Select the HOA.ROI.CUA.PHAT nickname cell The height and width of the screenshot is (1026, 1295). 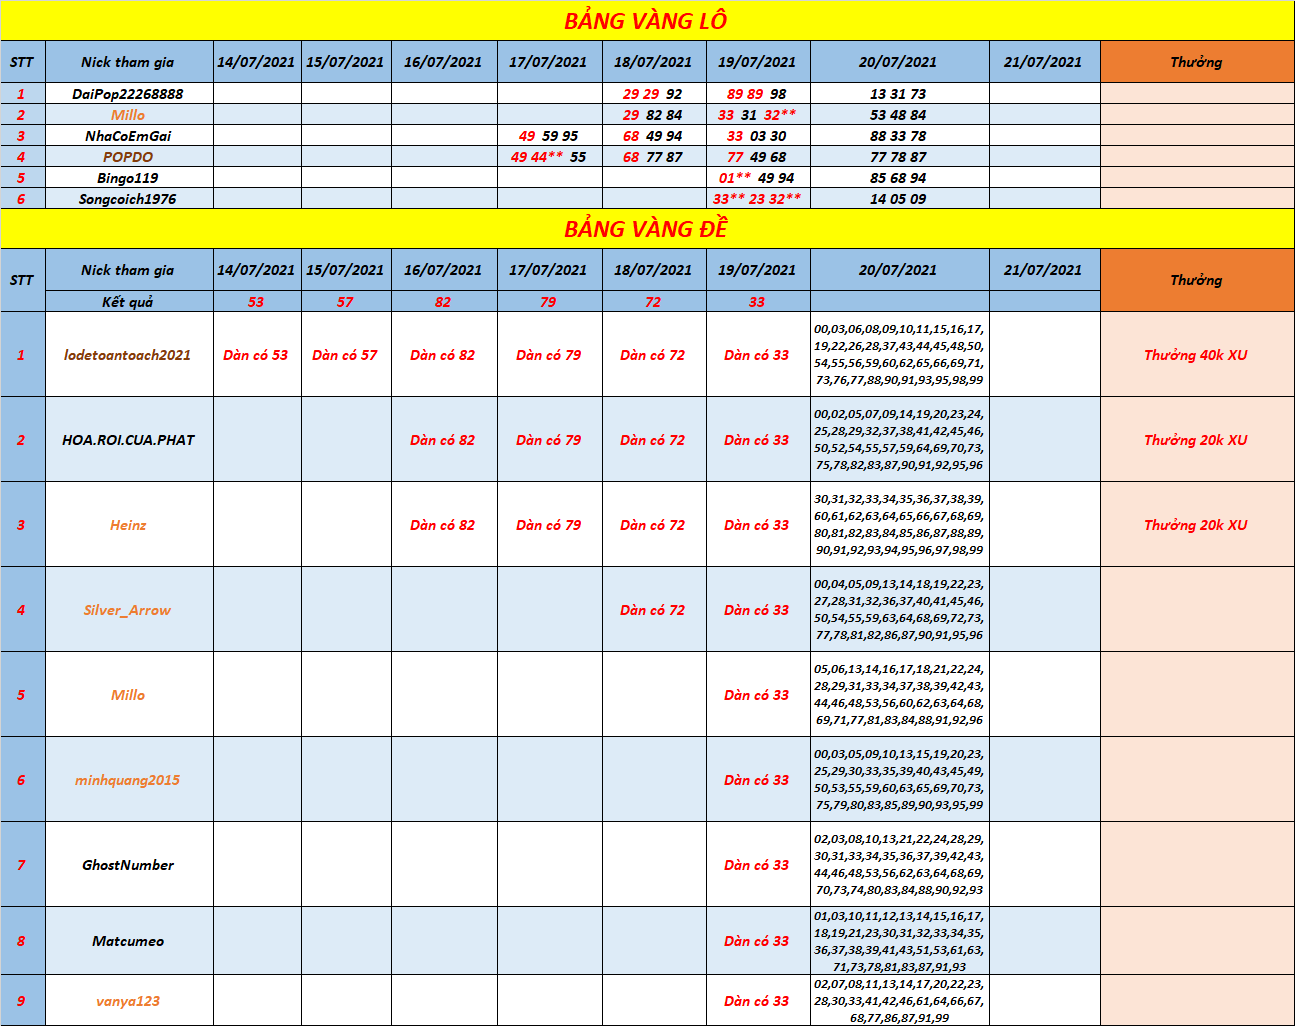click(x=128, y=440)
